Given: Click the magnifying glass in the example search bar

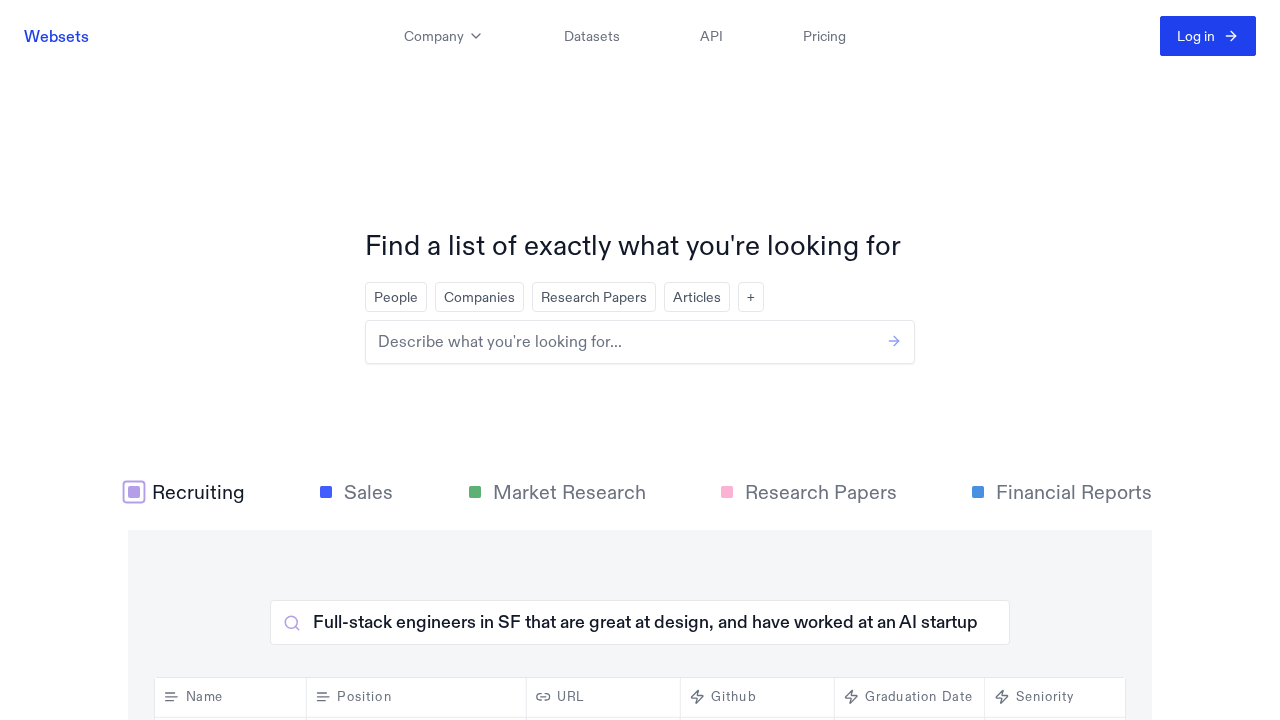Looking at the screenshot, I should click(292, 623).
